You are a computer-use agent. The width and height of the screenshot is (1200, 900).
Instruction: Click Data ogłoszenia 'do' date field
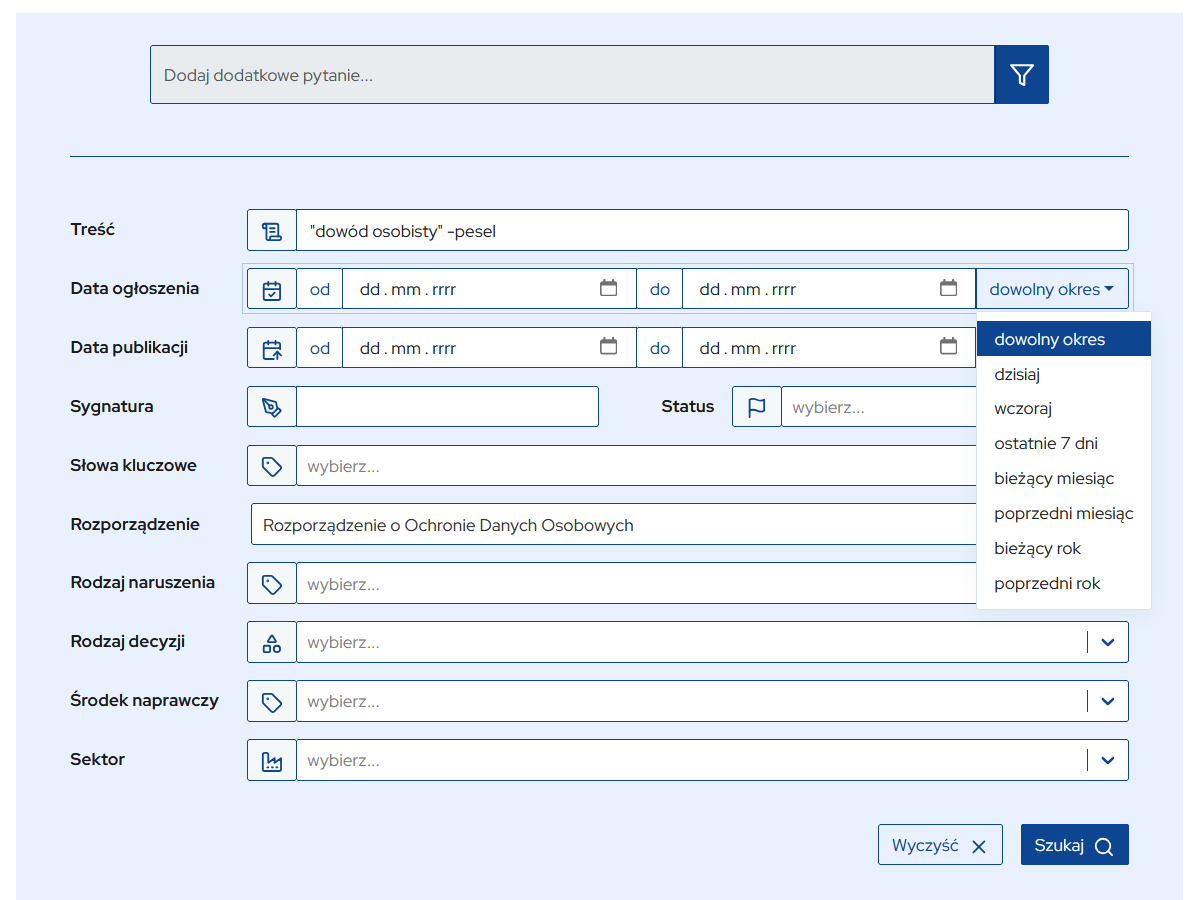[829, 290]
